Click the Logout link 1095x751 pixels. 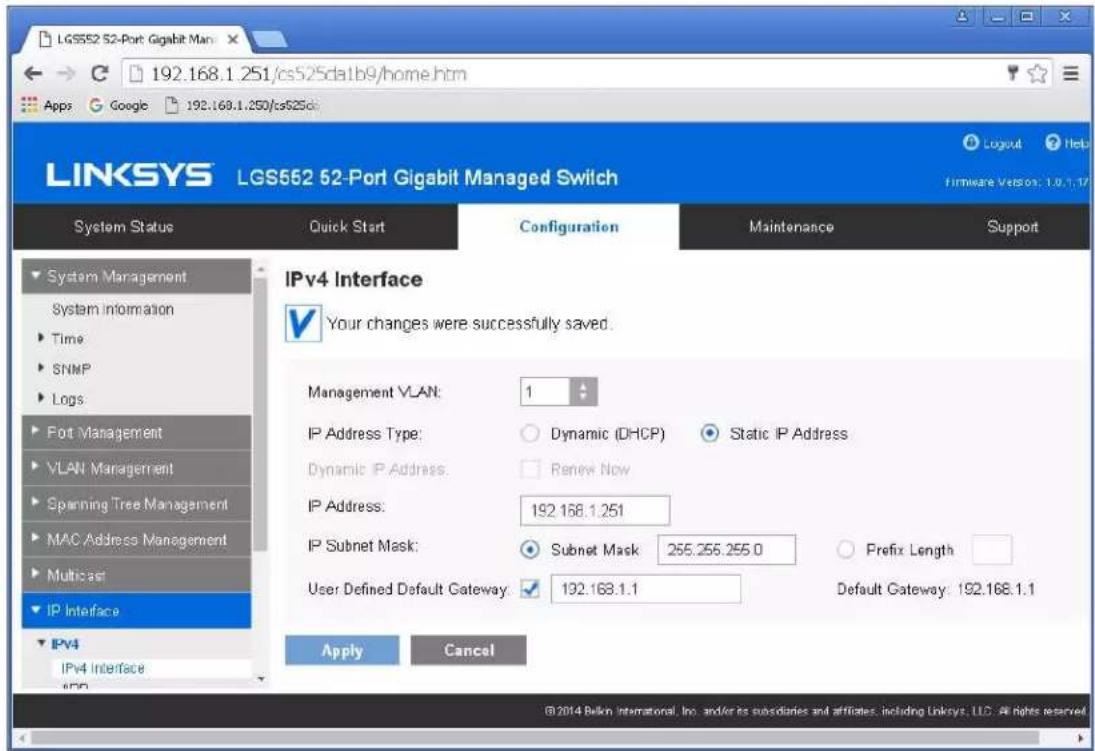tap(992, 143)
